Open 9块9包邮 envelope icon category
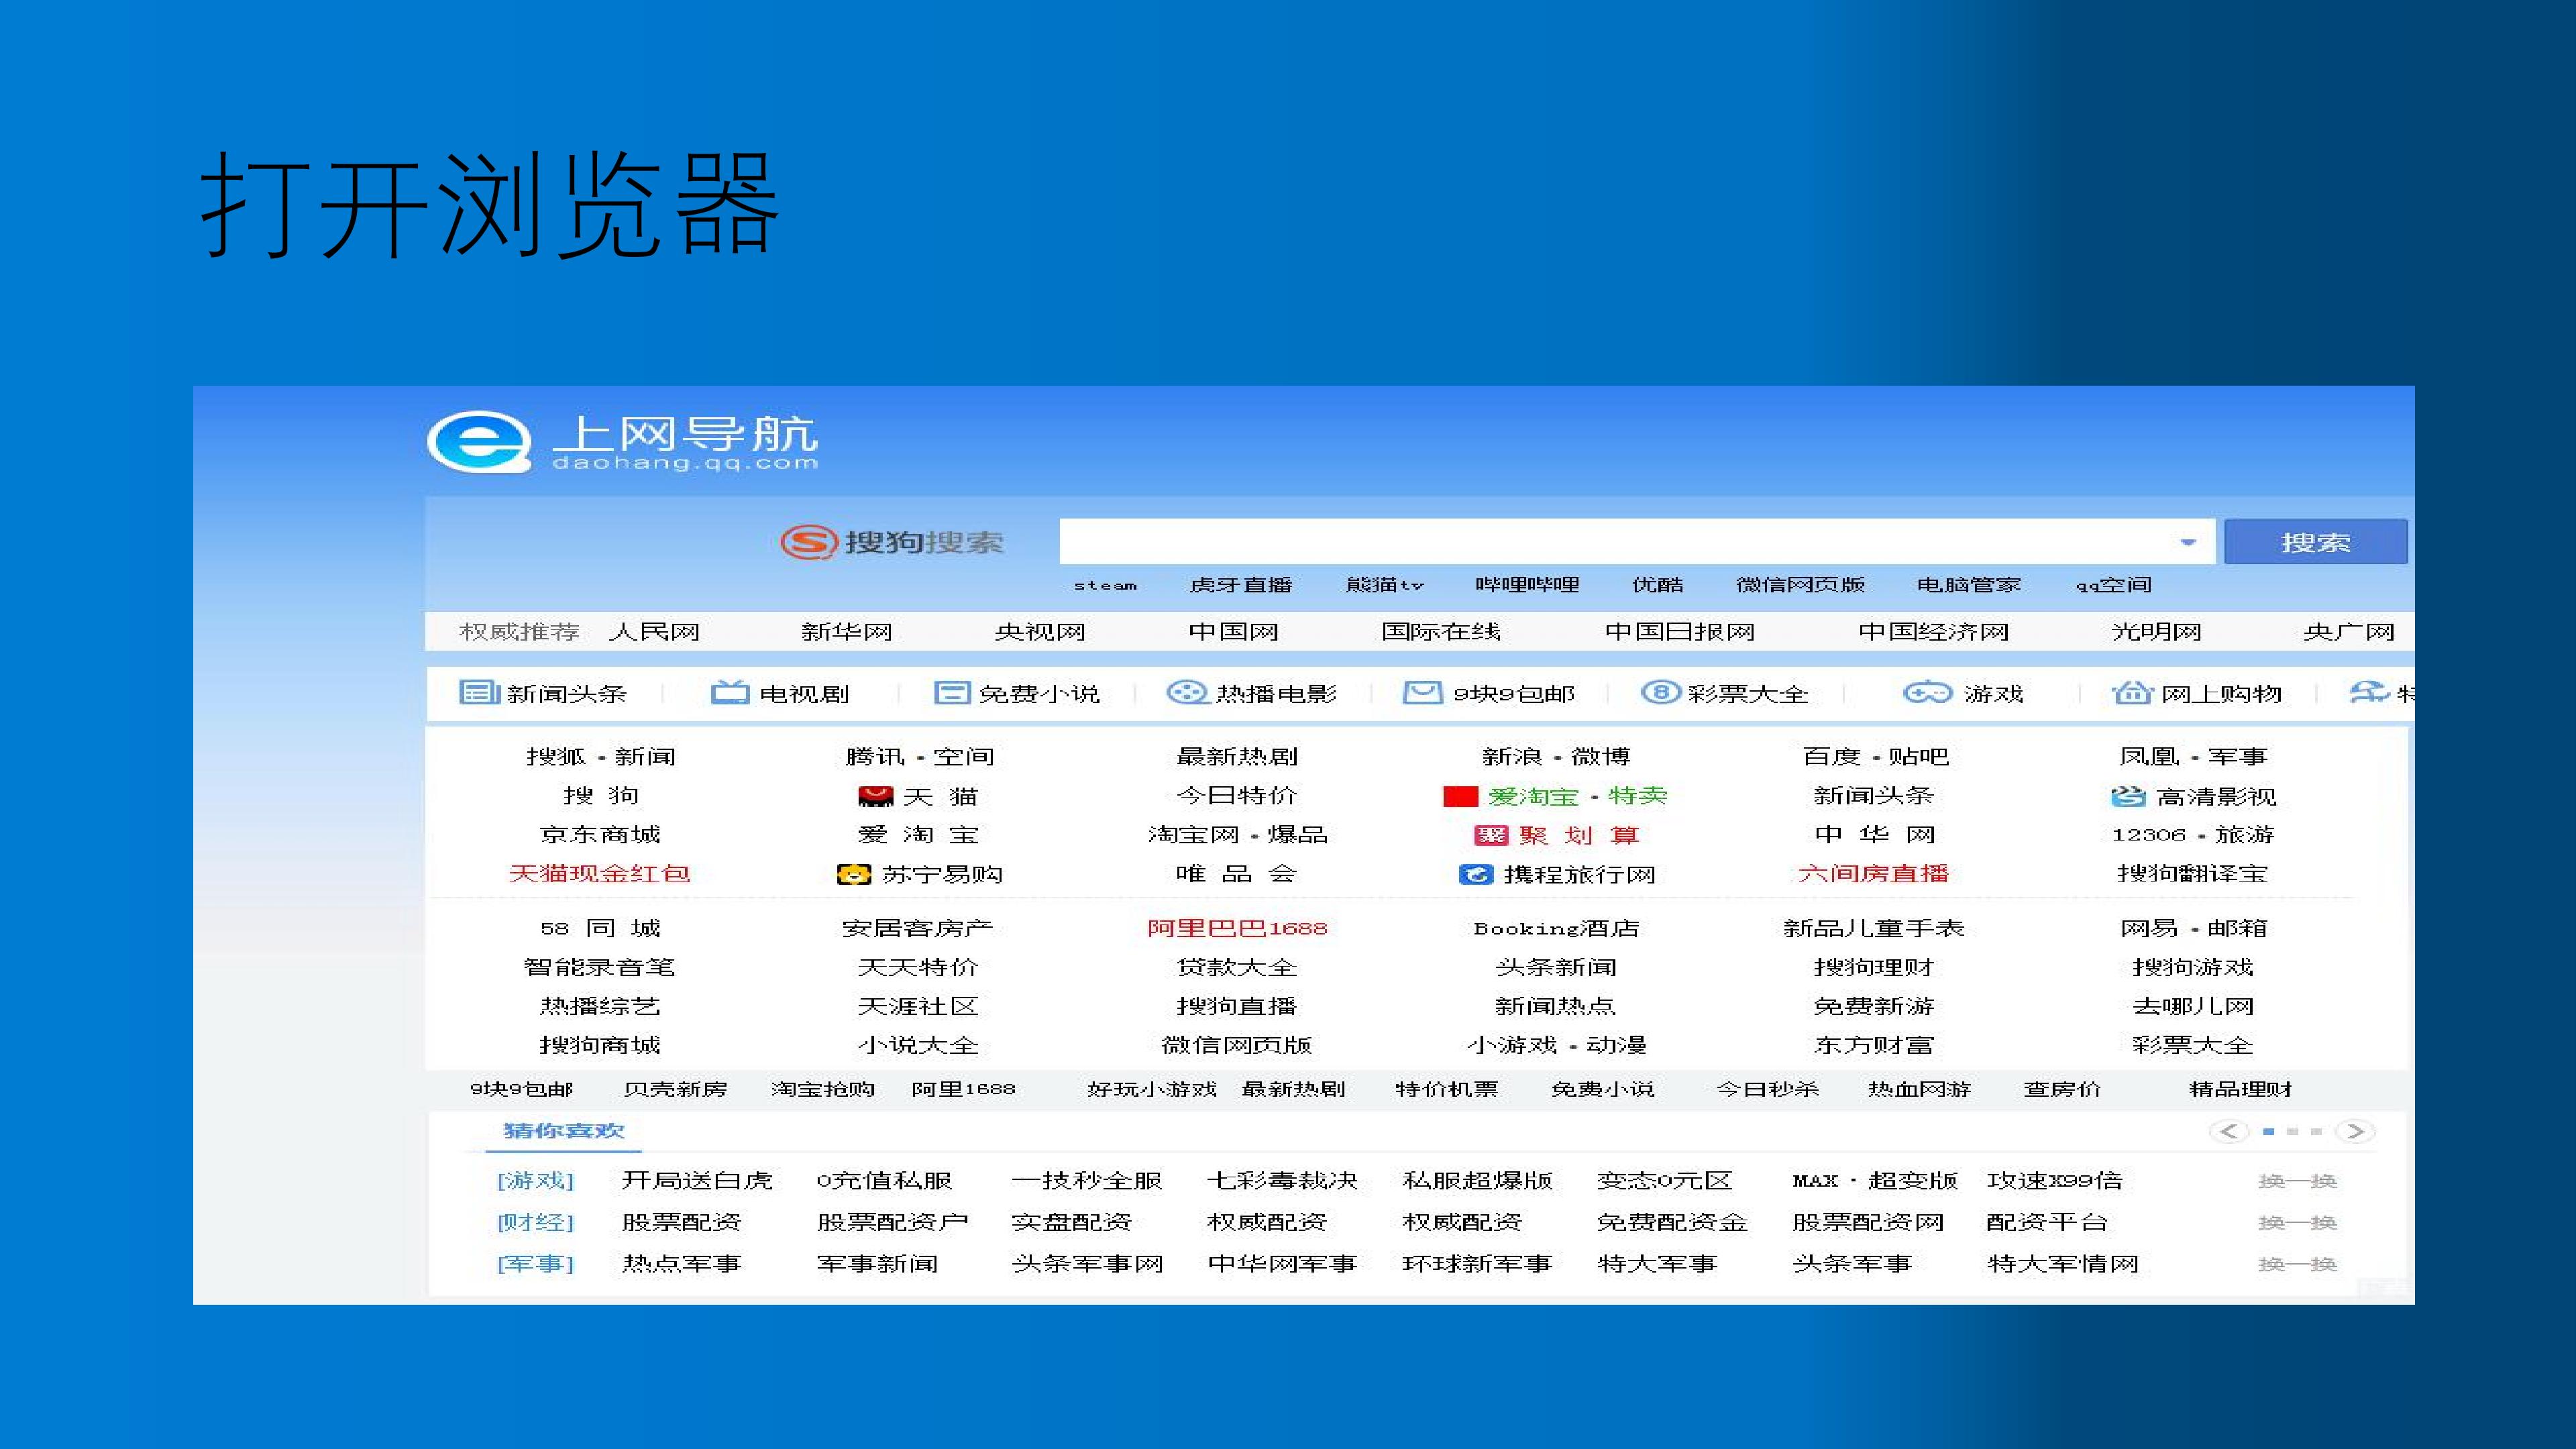The height and width of the screenshot is (1449, 2576). (x=1489, y=693)
